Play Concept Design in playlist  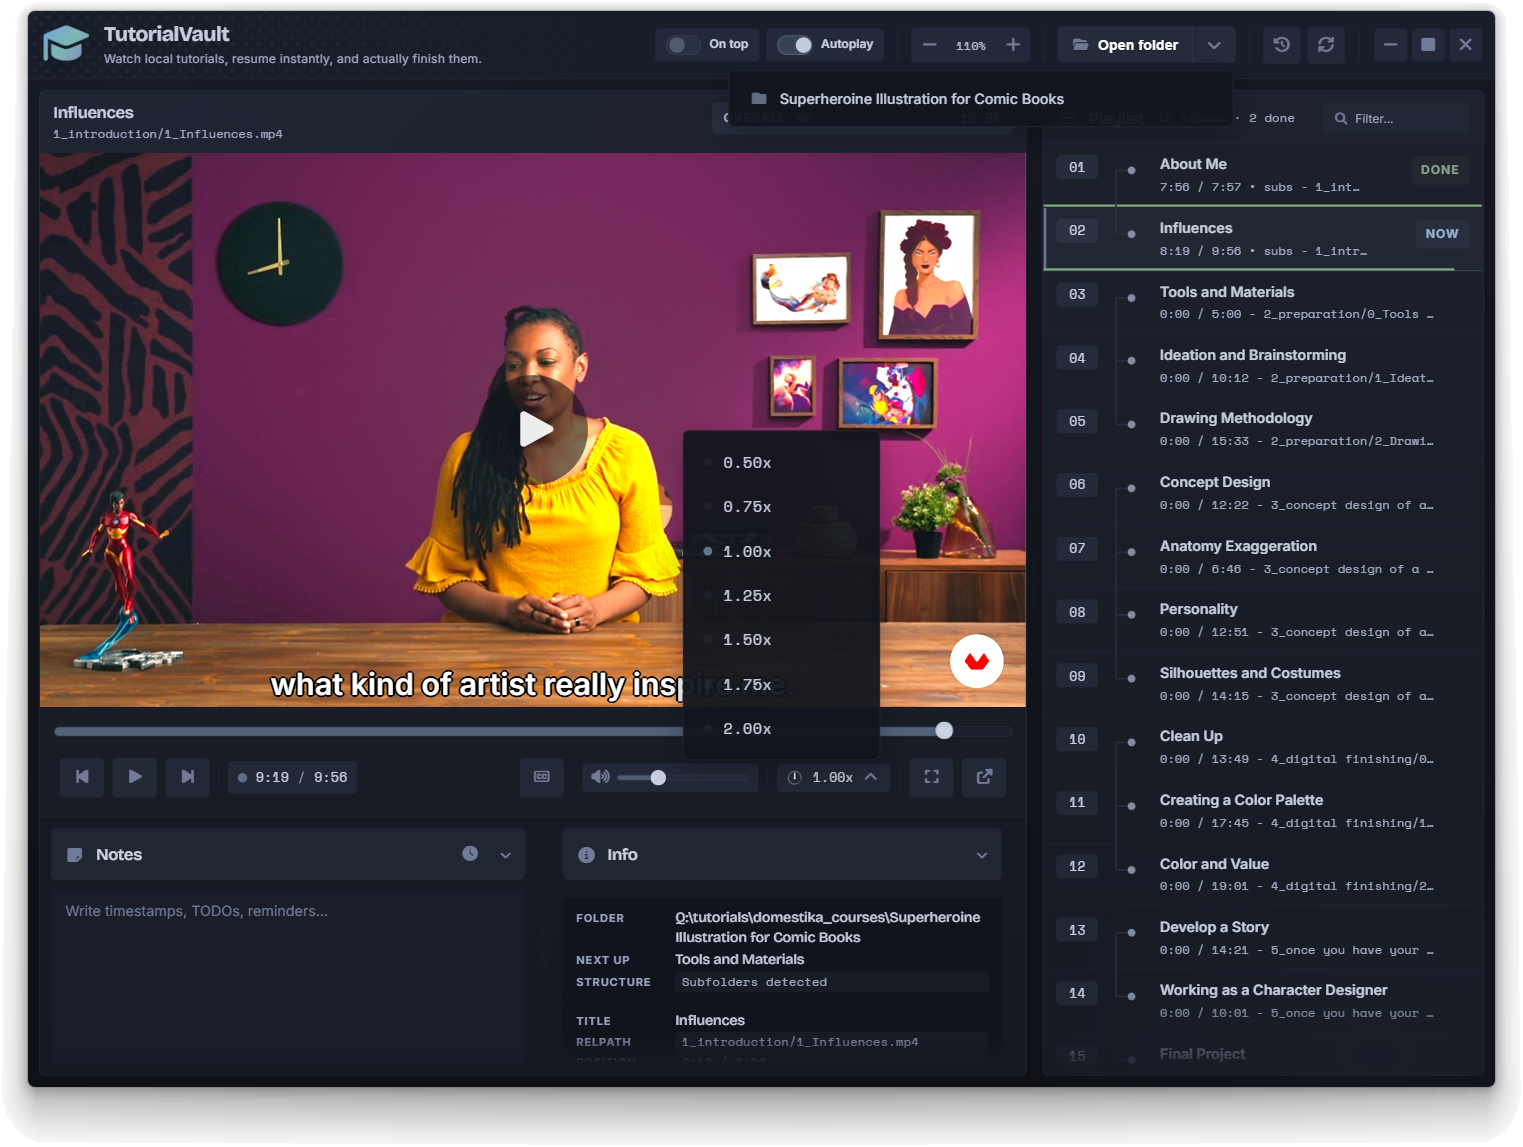click(1262, 493)
